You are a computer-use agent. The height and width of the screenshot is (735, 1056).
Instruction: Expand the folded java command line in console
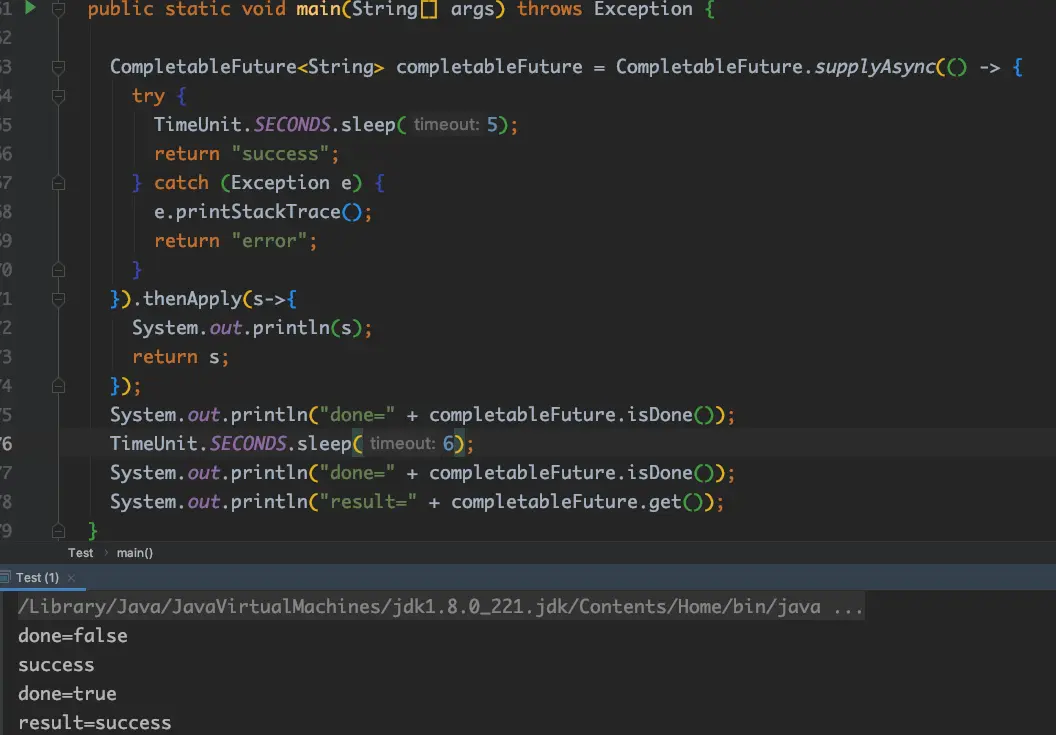[x=848, y=606]
